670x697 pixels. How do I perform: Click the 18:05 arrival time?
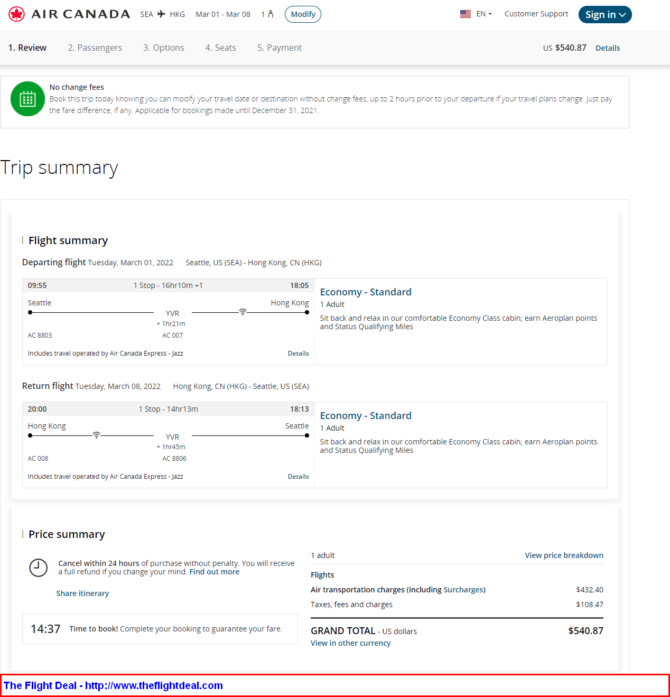[x=299, y=285]
